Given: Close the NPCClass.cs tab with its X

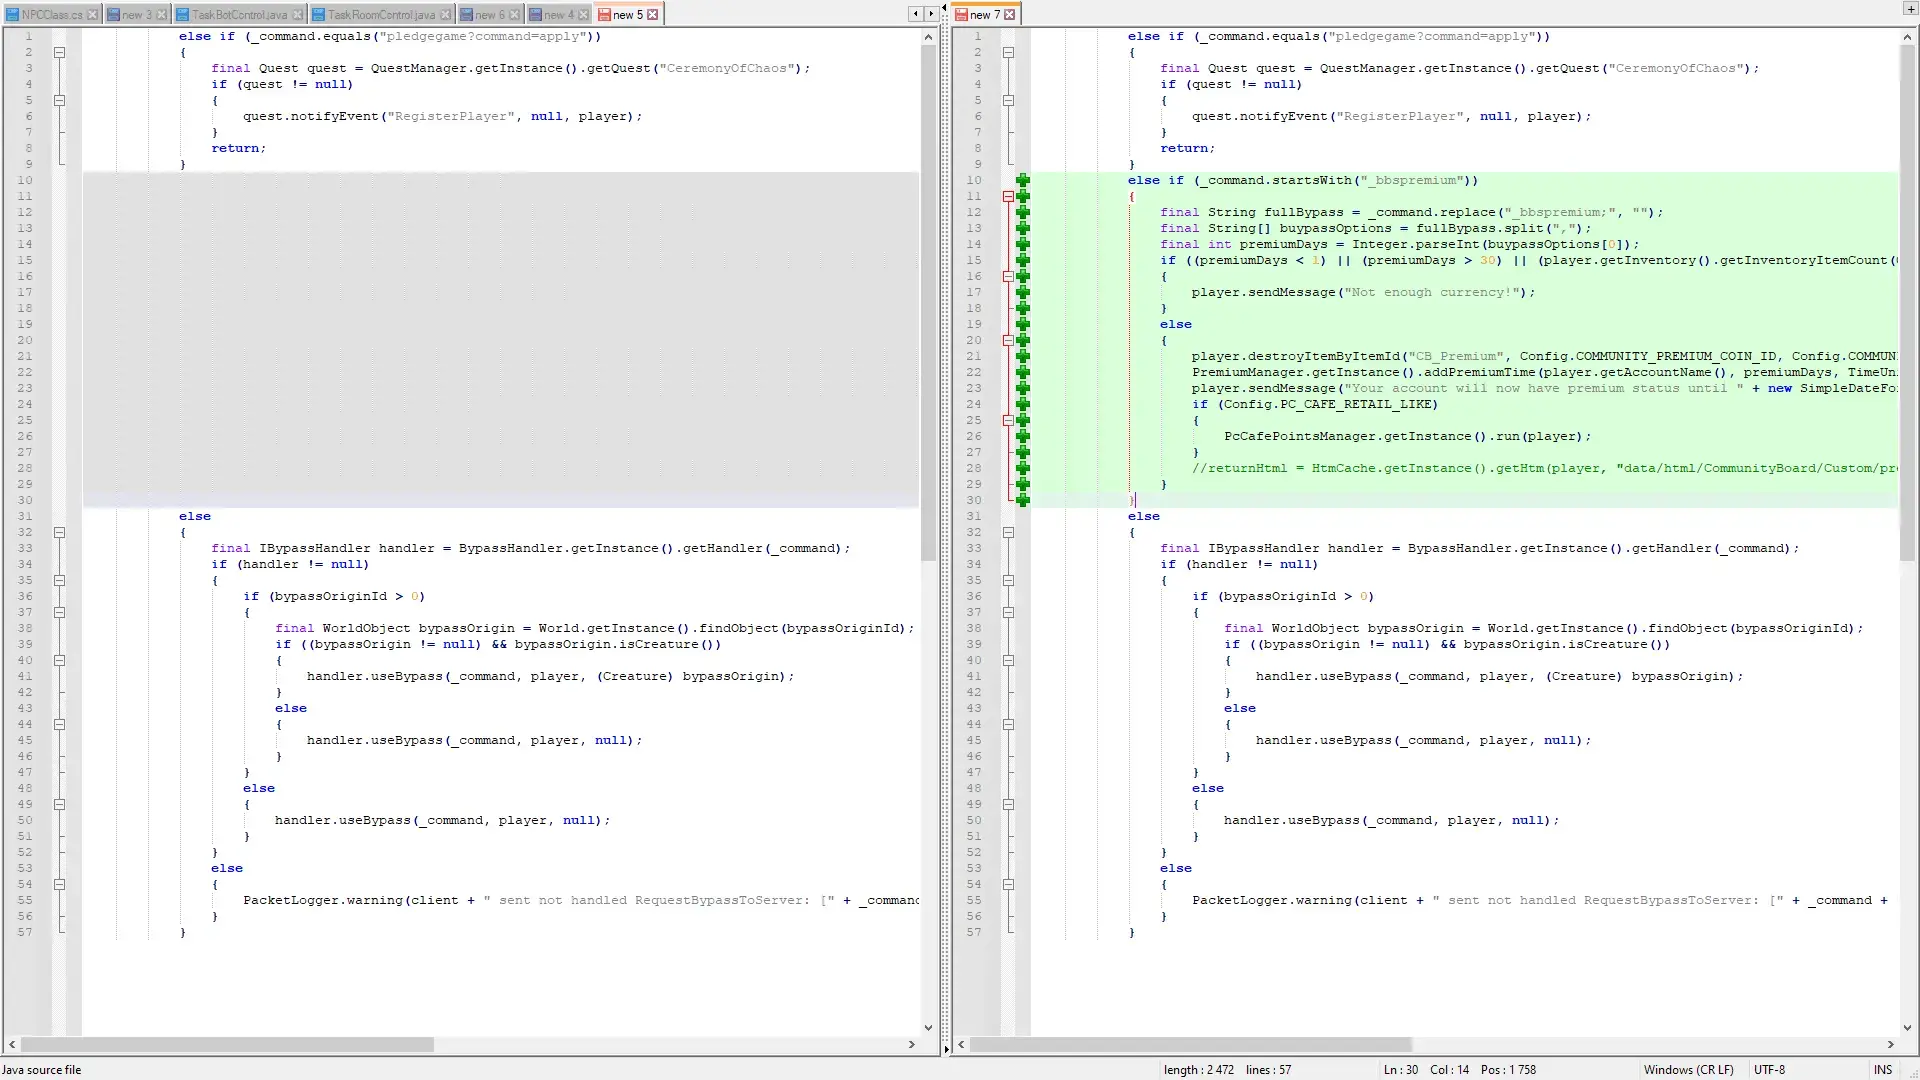Looking at the screenshot, I should (x=92, y=15).
